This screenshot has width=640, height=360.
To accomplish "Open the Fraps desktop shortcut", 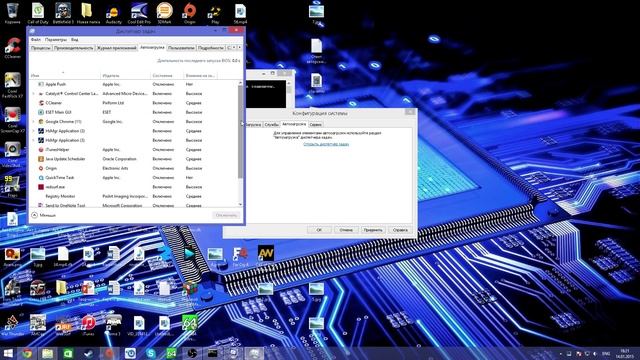I will pos(12,186).
